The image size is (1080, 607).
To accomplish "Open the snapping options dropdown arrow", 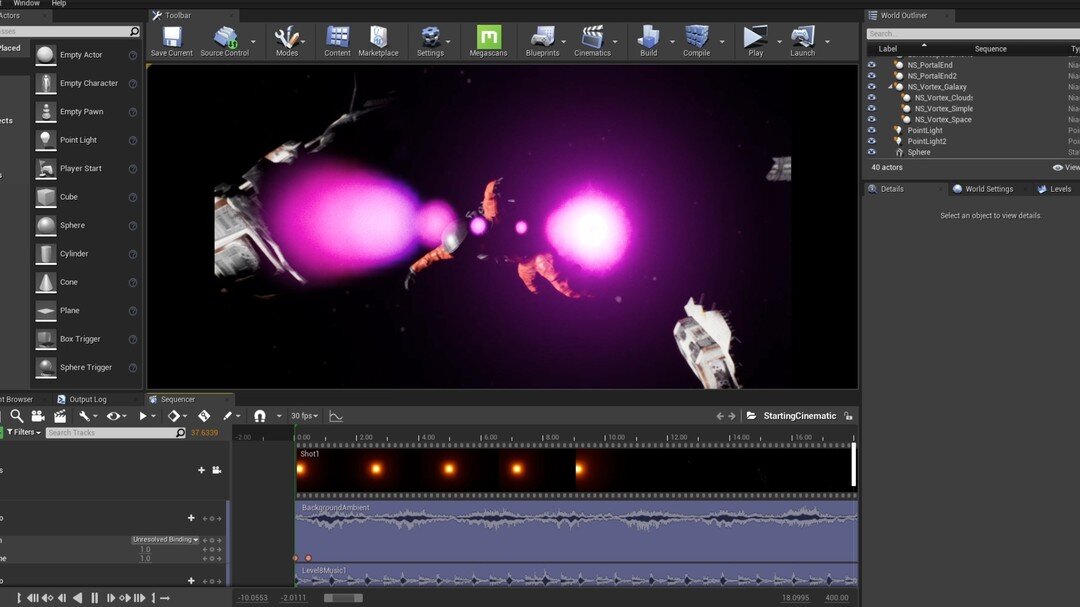I will 279,416.
